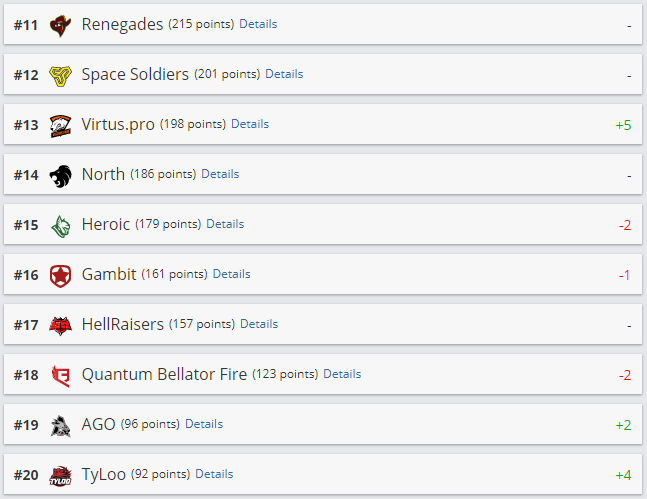Select the TyLoo team name
Screen dimensions: 647x499
pos(103,474)
